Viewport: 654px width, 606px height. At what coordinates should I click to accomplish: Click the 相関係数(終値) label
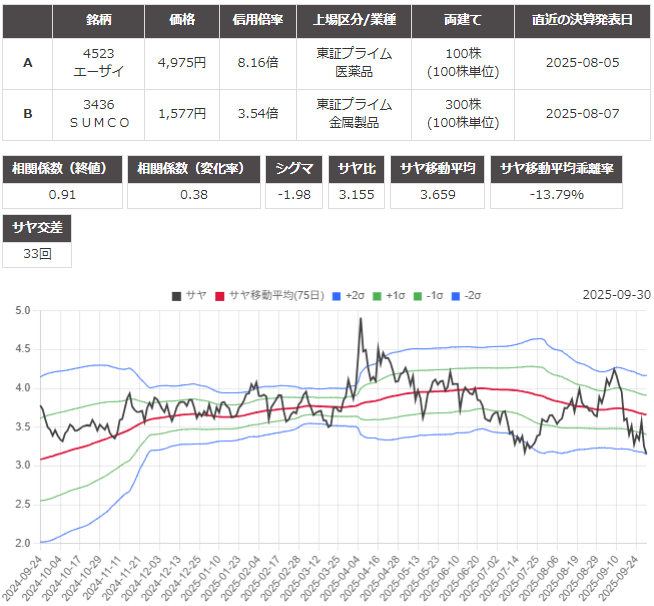(x=62, y=168)
